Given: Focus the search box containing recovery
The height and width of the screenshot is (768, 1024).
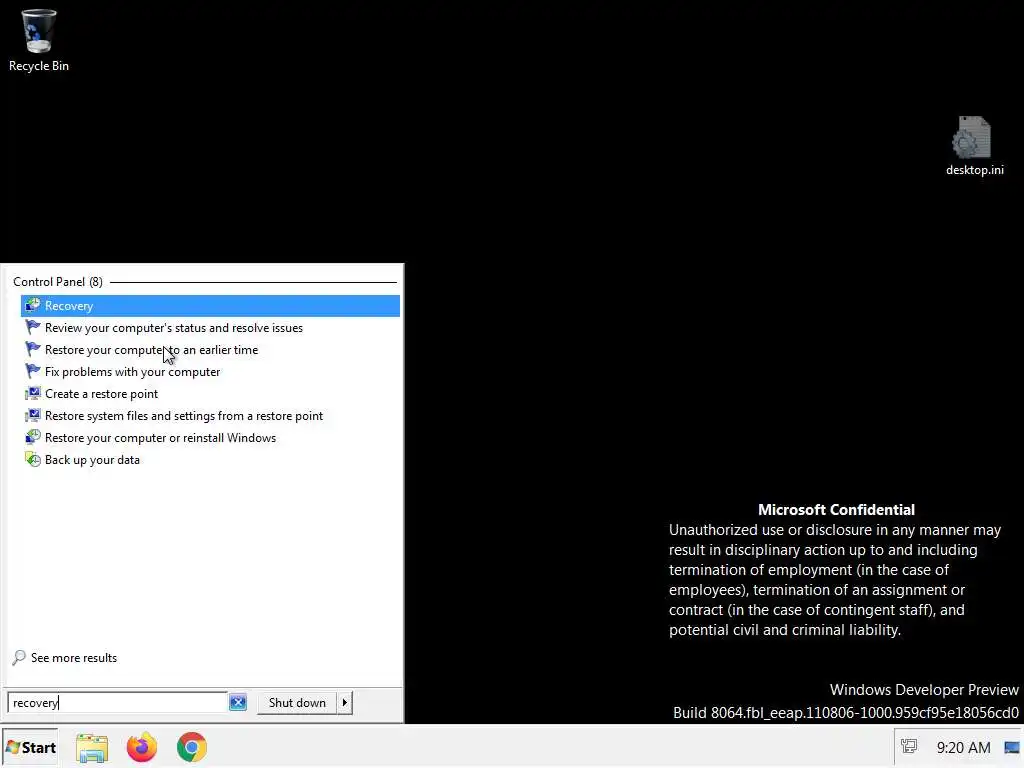Looking at the screenshot, I should pos(118,703).
